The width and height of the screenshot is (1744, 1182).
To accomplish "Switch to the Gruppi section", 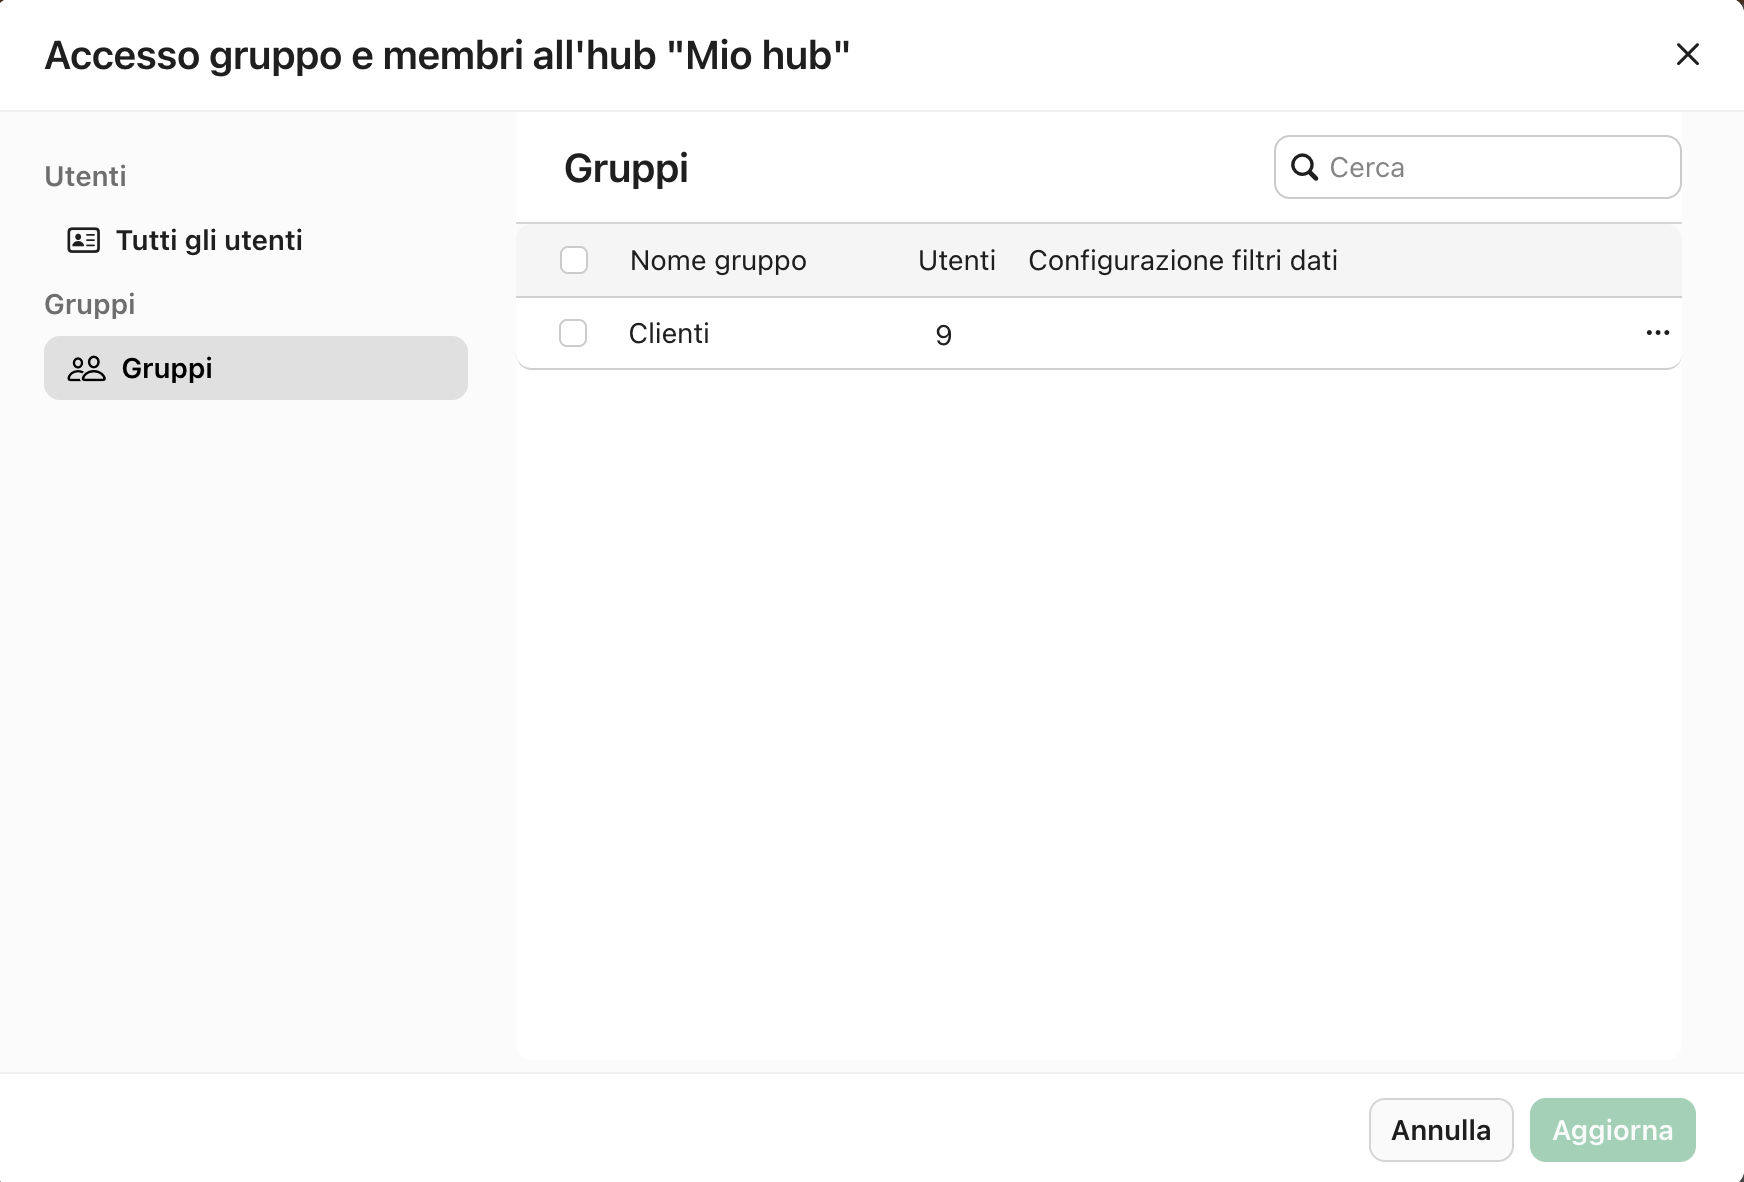I will tap(166, 367).
